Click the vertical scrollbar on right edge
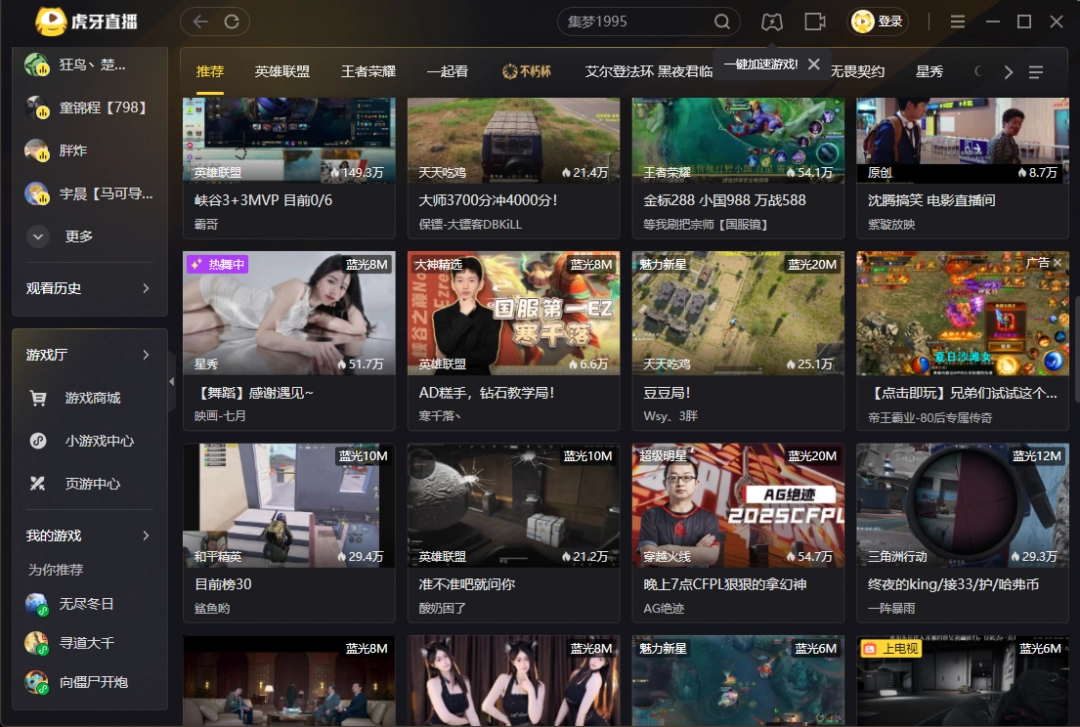Image resolution: width=1080 pixels, height=727 pixels. [1076, 349]
